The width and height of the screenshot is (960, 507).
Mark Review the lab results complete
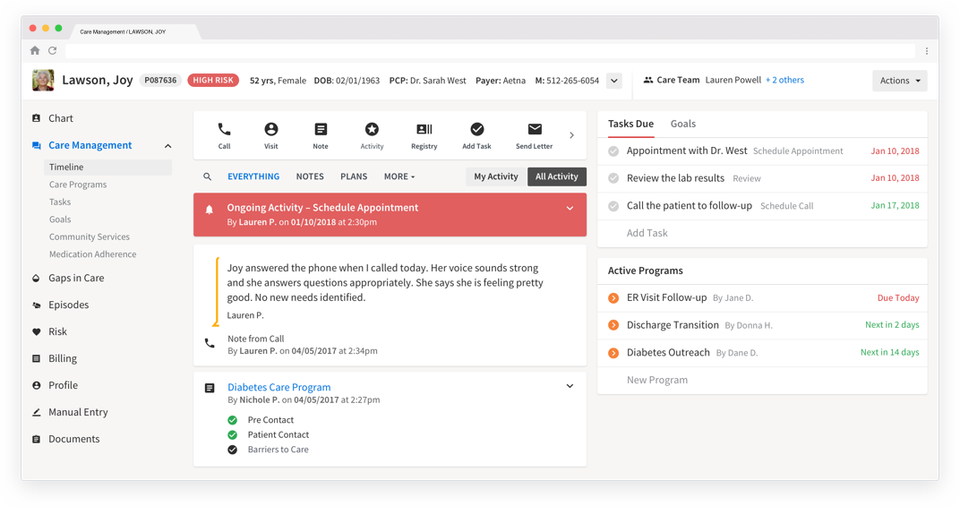[x=613, y=178]
